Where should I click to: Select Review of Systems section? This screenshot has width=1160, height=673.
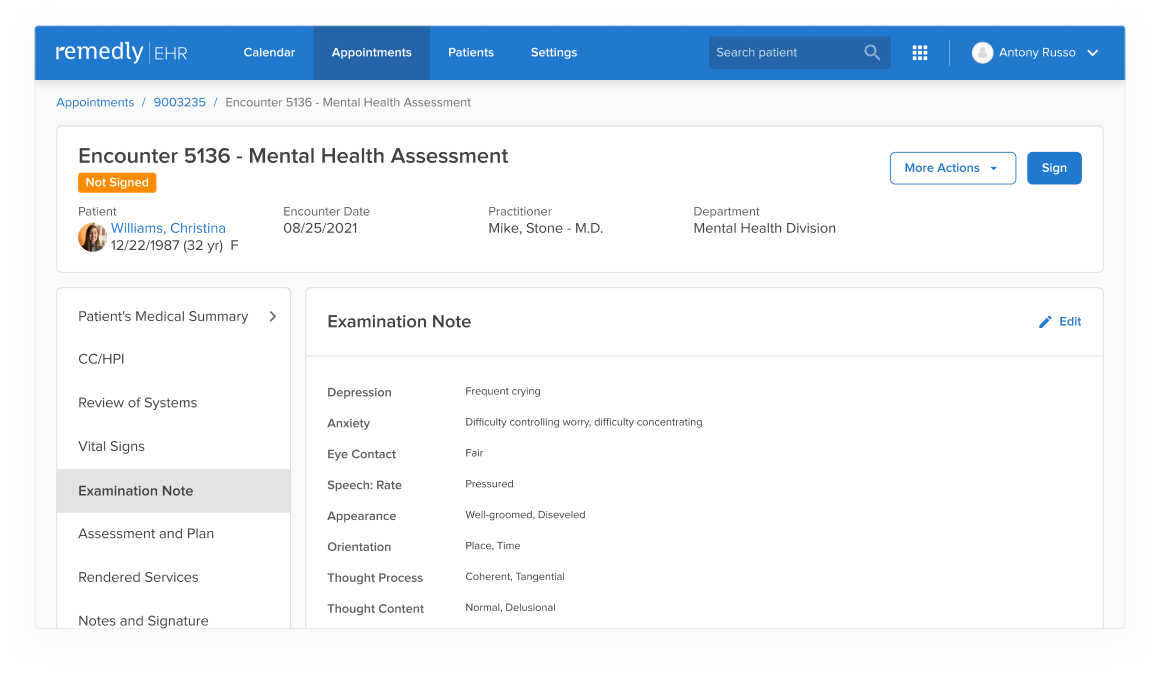point(137,403)
